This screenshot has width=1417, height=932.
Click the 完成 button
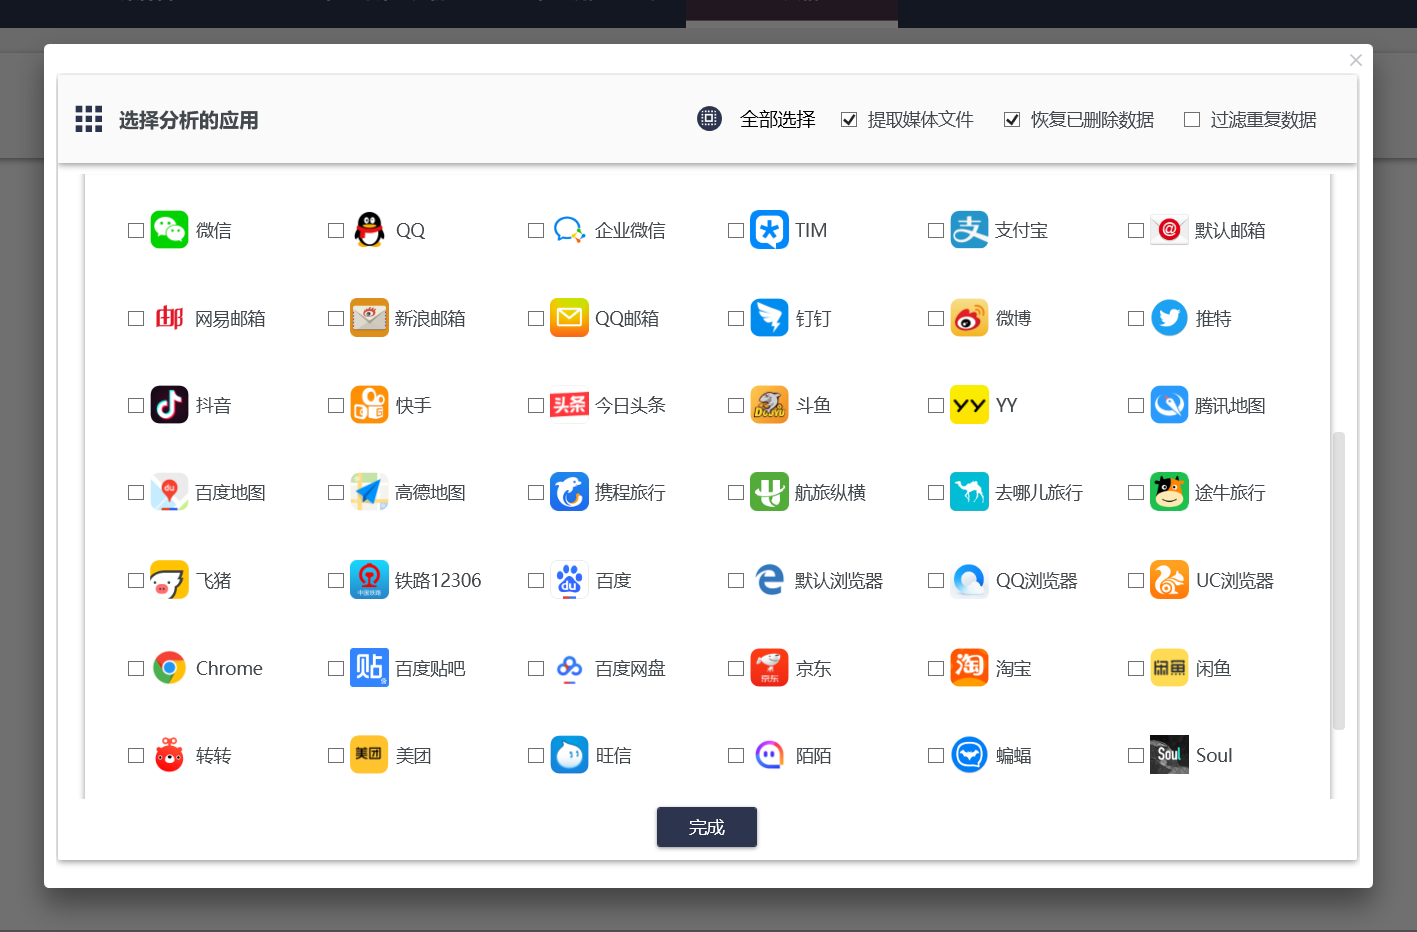(707, 827)
